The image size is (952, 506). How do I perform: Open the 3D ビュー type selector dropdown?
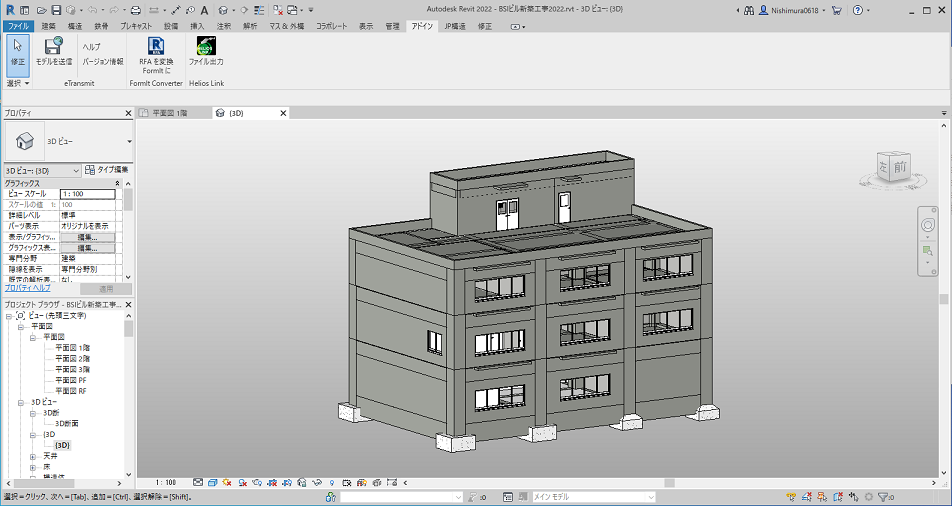click(129, 141)
